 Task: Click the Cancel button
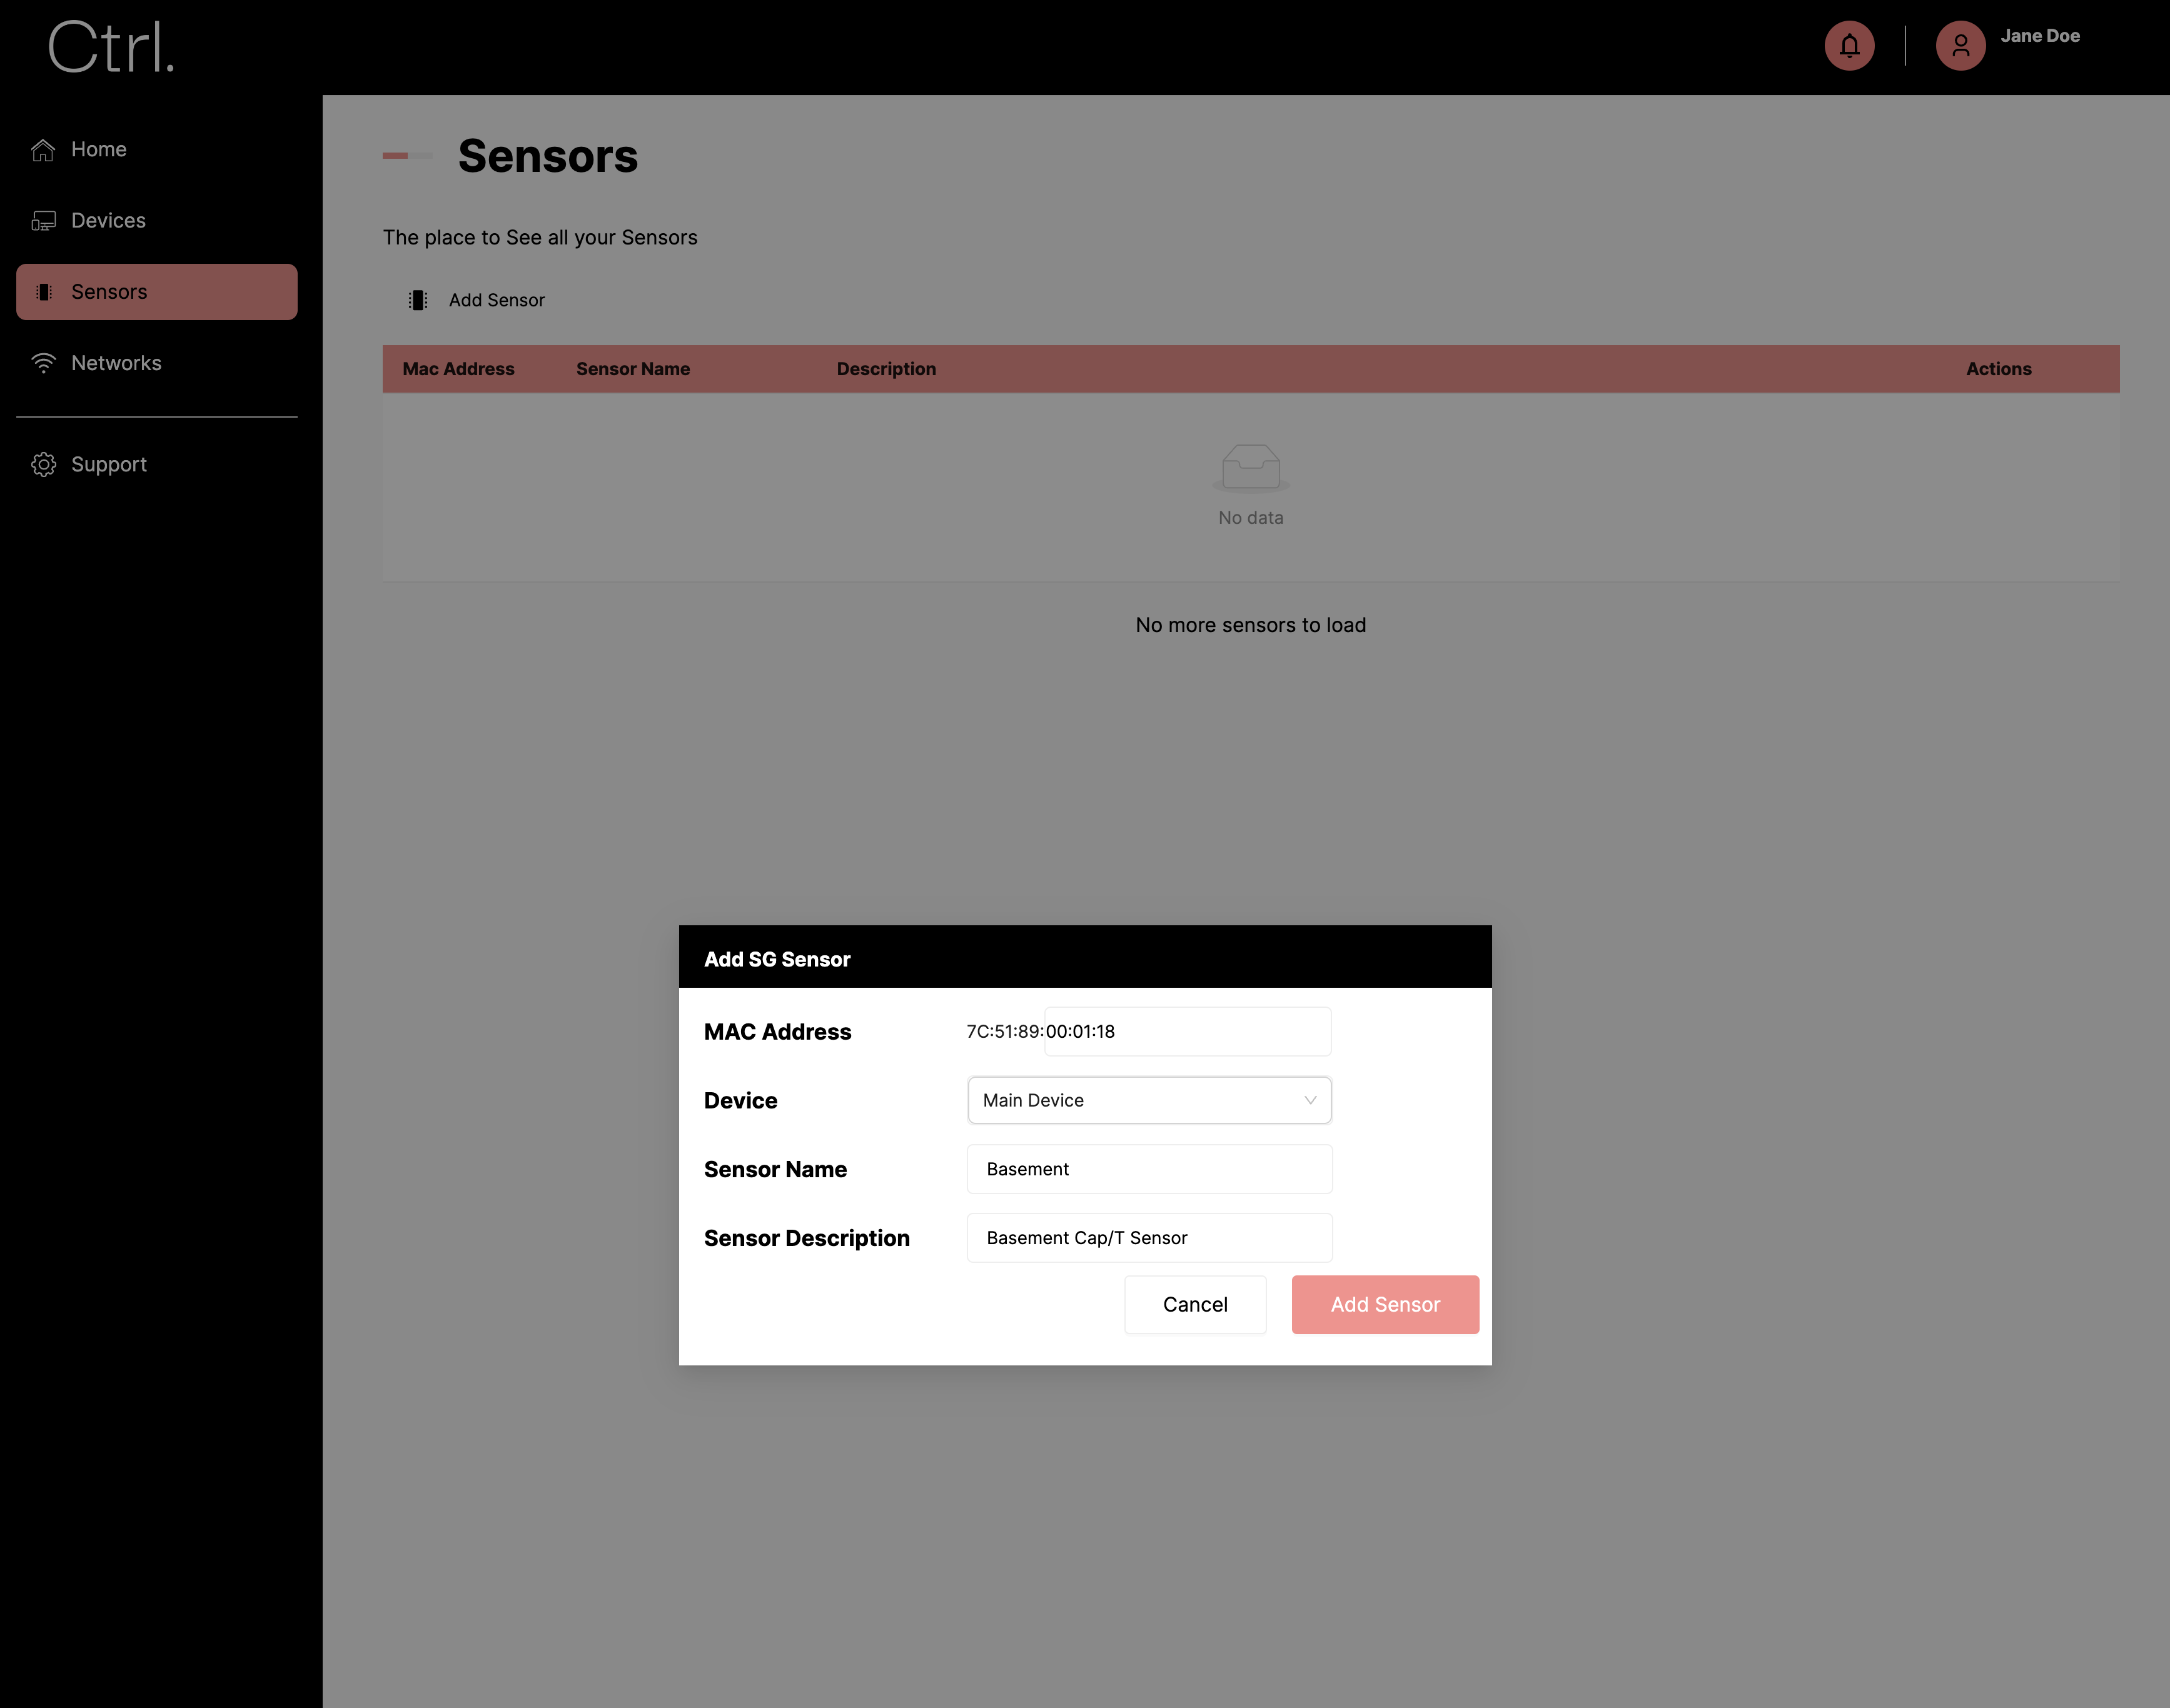coord(1196,1305)
